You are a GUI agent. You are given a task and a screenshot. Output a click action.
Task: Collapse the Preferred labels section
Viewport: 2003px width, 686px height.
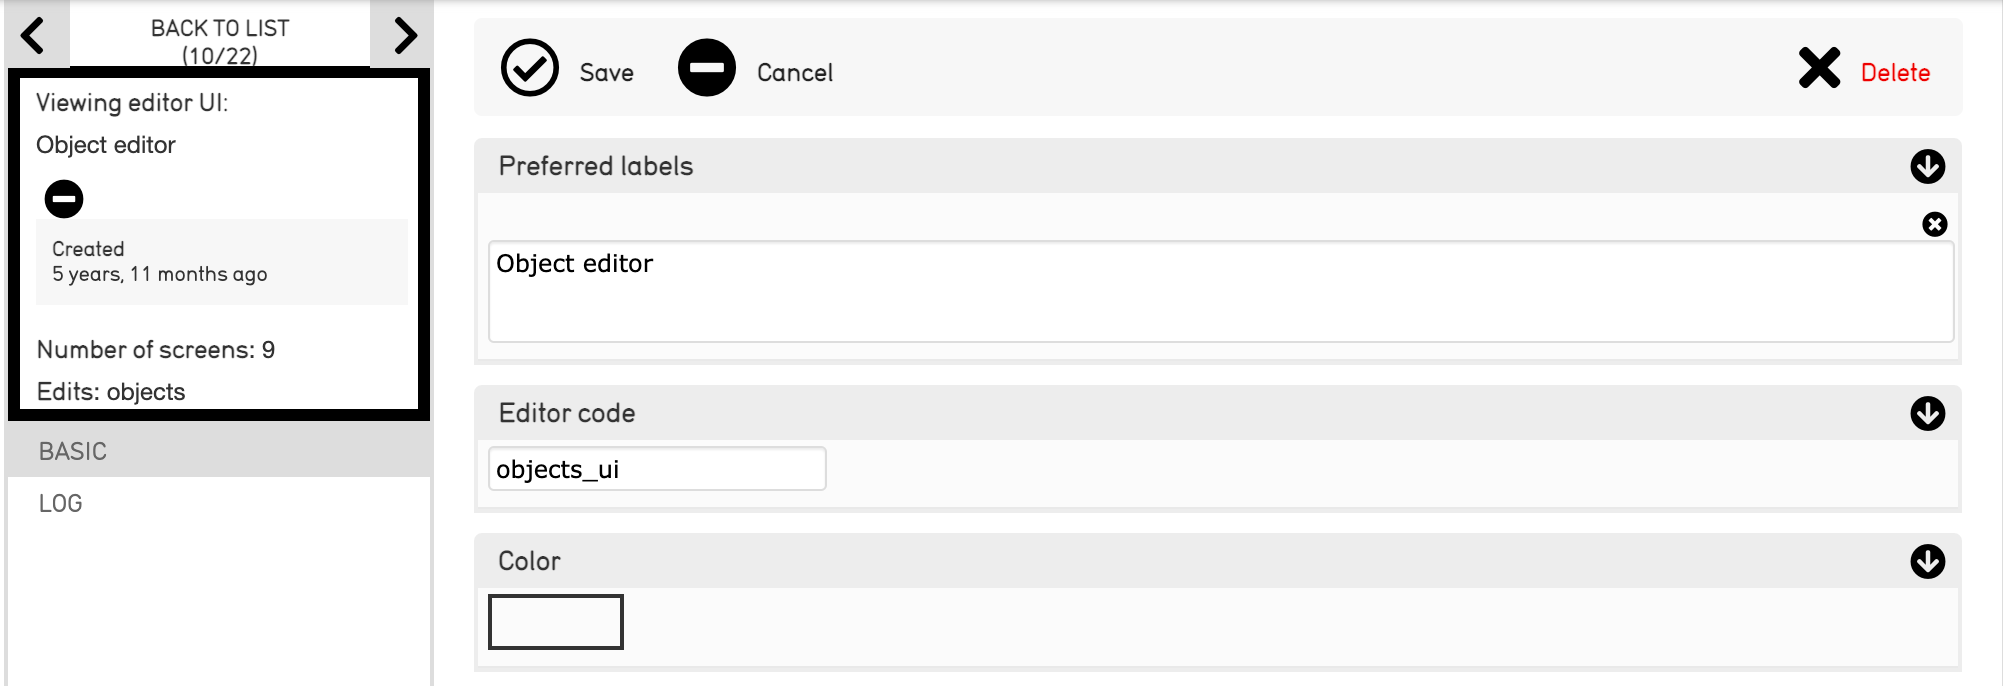click(x=1927, y=166)
